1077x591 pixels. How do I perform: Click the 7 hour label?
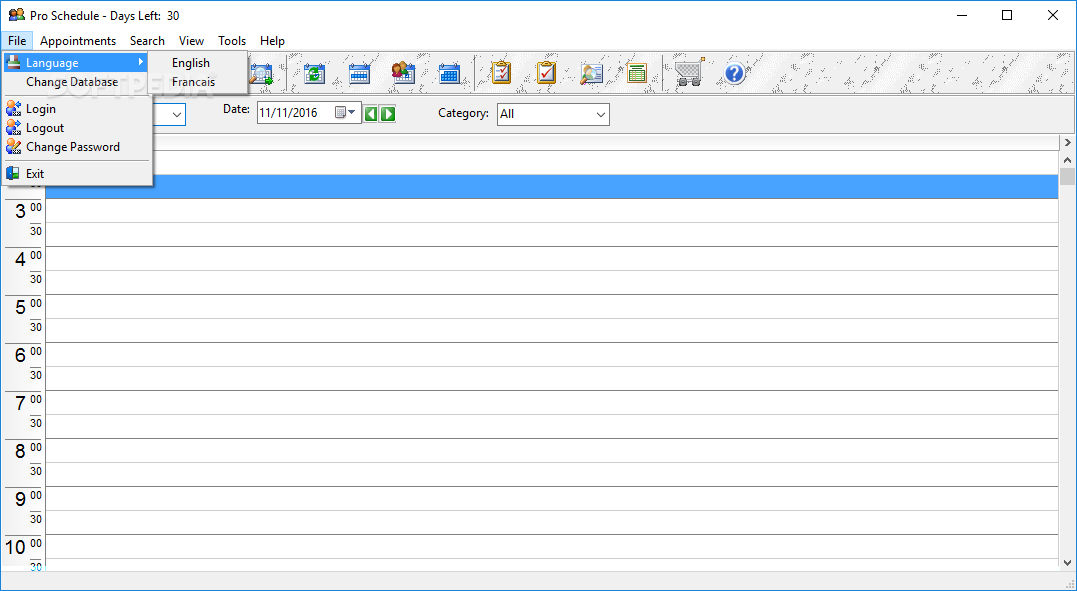(21, 404)
